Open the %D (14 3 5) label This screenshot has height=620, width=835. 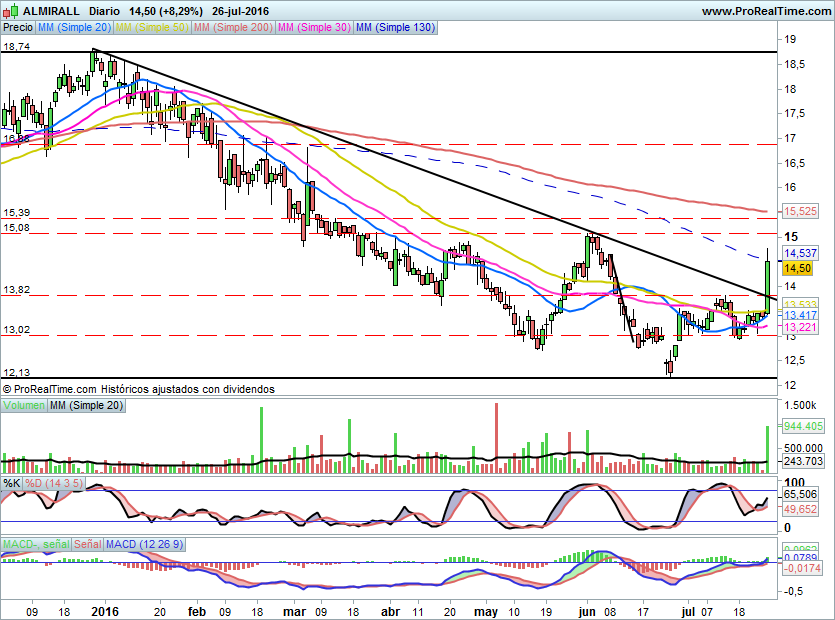point(54,483)
